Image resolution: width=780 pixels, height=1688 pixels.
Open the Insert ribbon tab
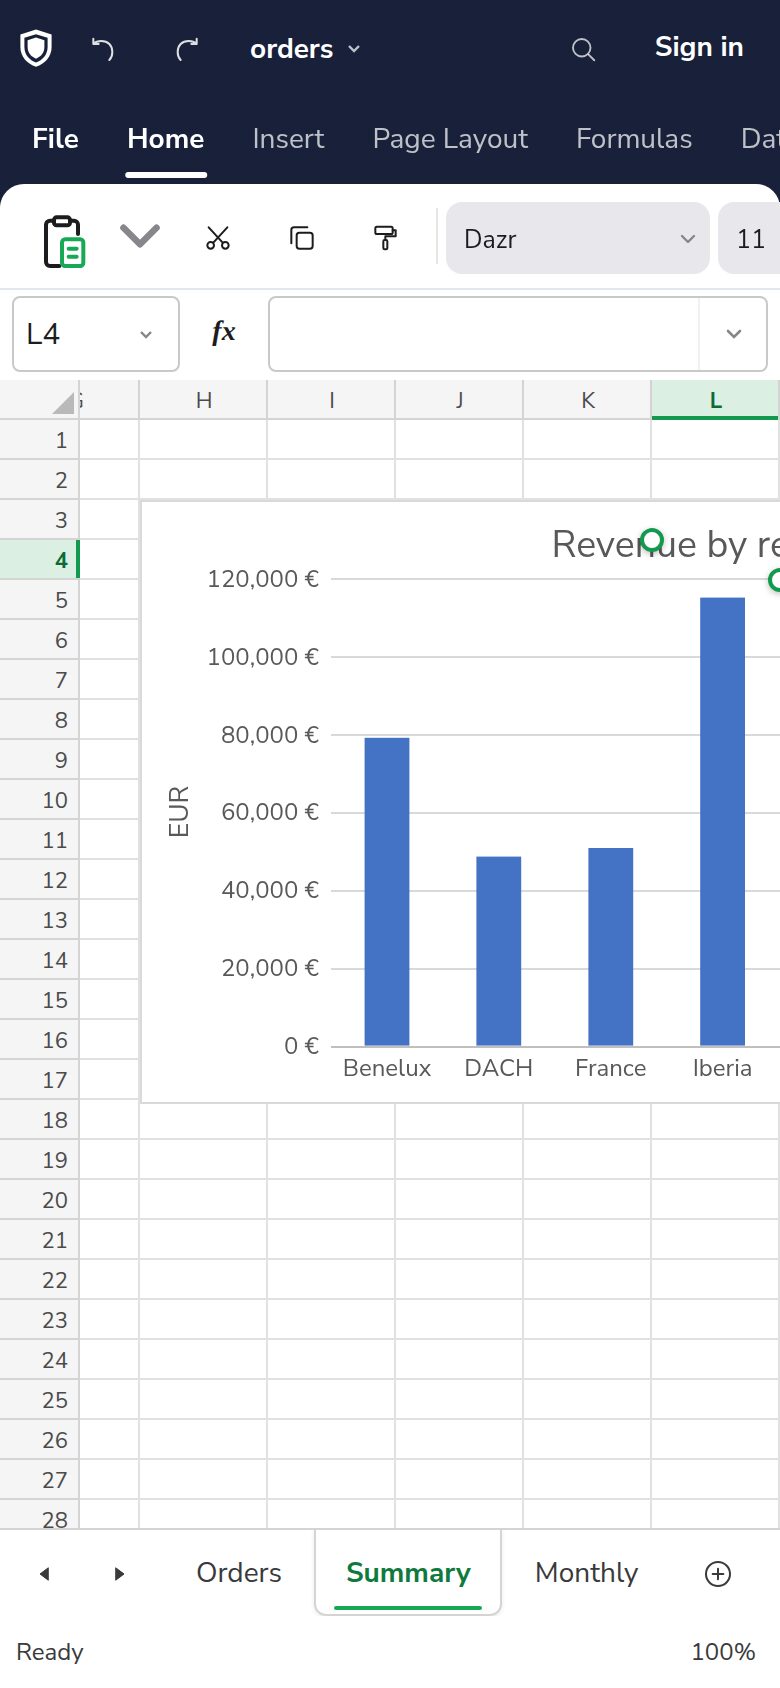[x=288, y=139]
